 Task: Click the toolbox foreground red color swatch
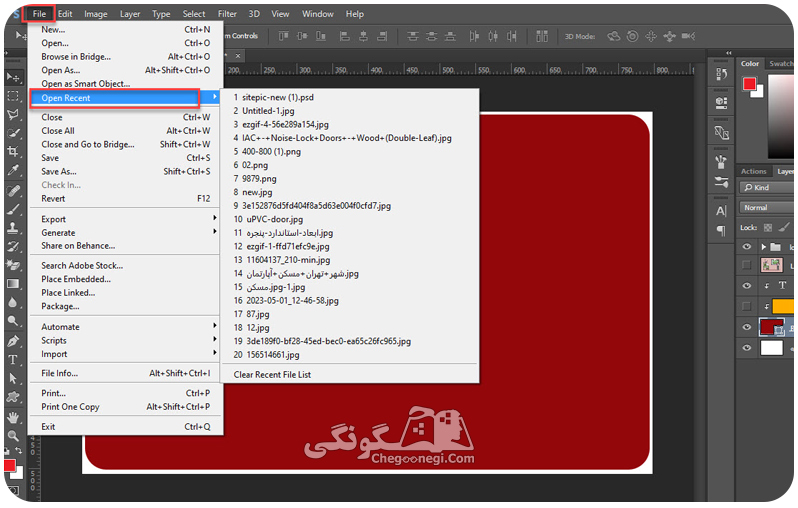pos(10,465)
